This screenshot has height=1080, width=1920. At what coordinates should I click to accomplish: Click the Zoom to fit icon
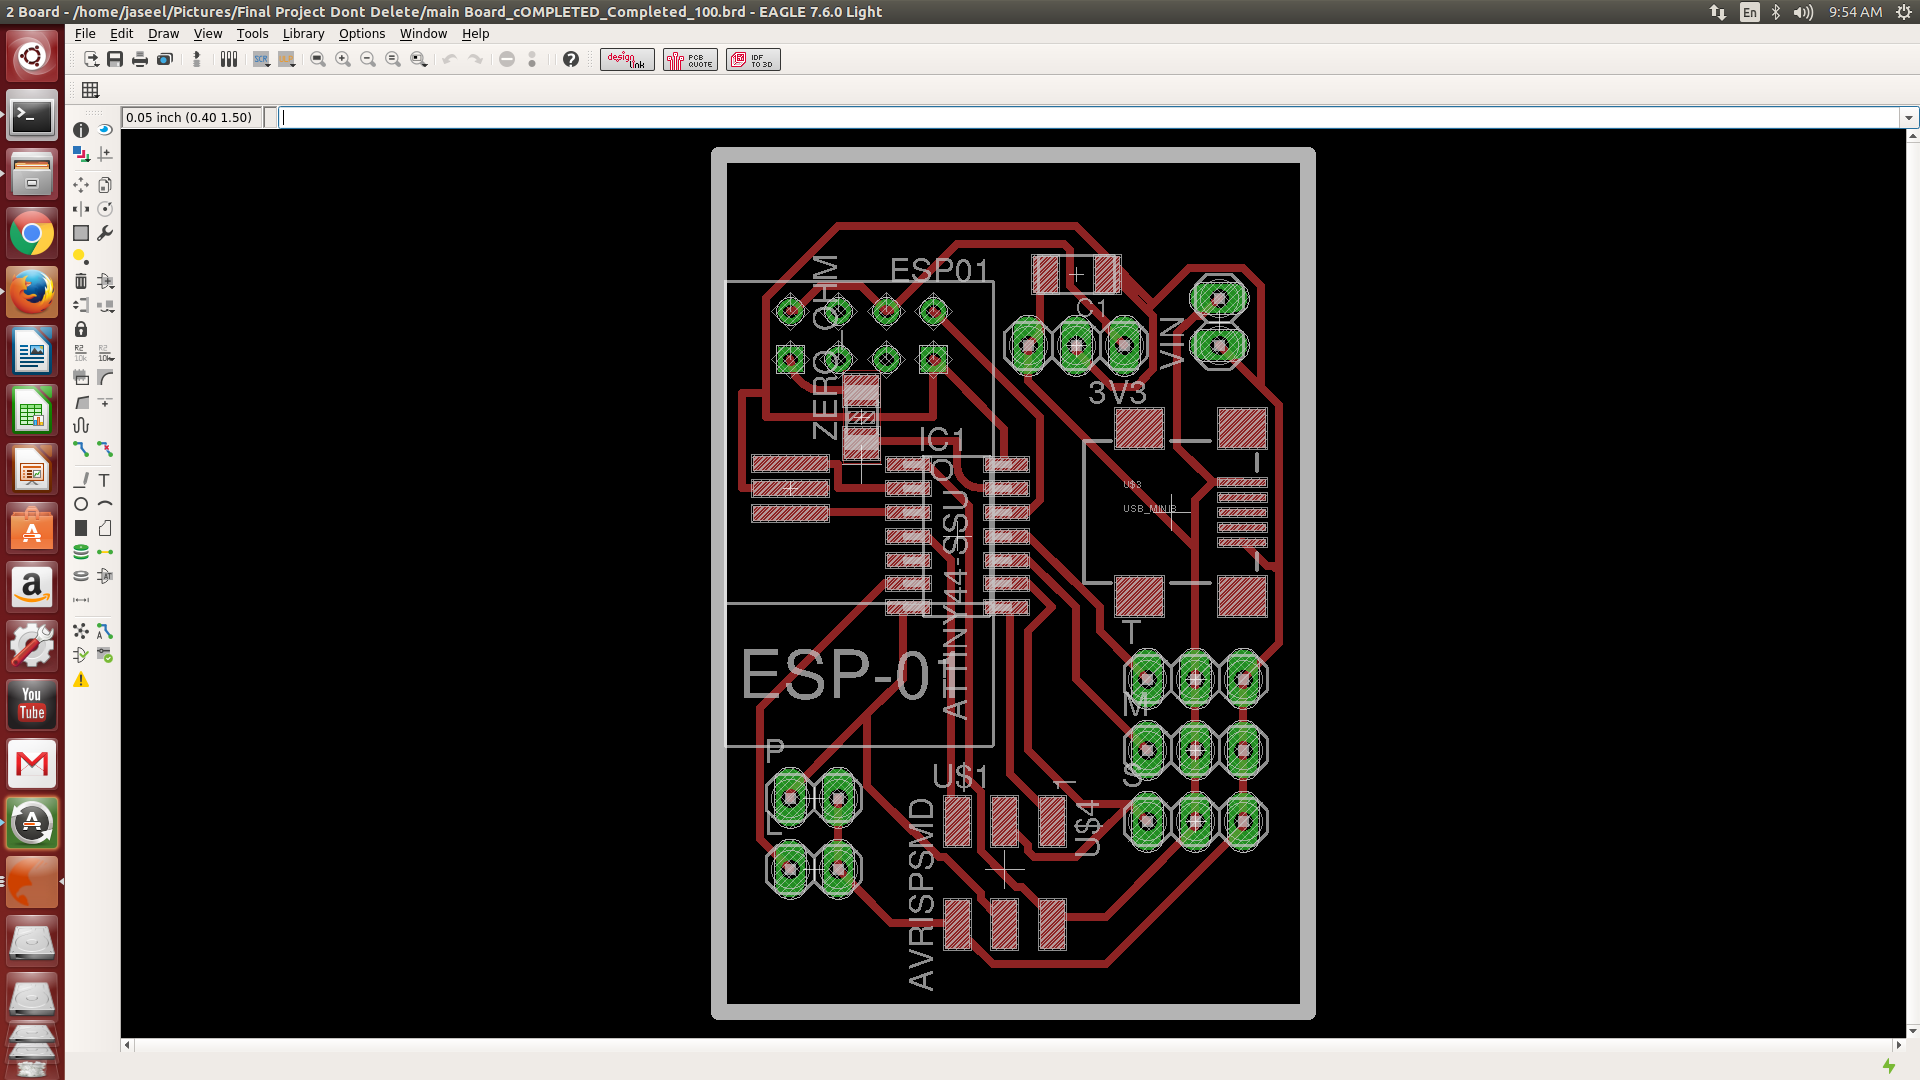click(318, 60)
